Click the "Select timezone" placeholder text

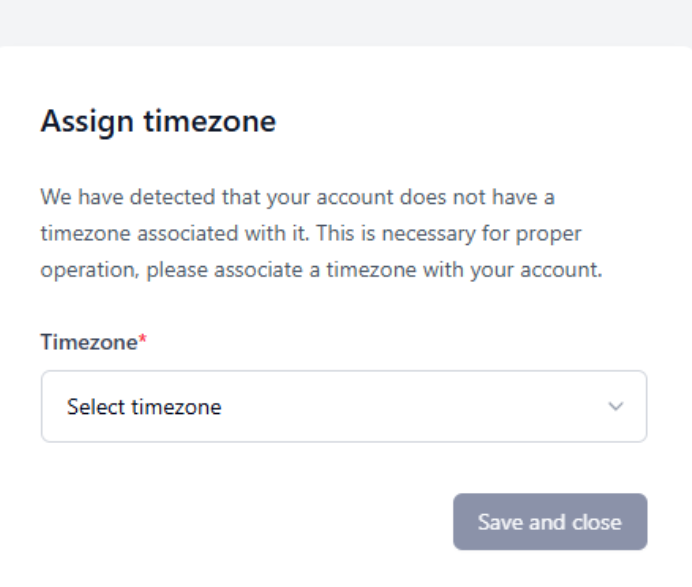coord(144,407)
